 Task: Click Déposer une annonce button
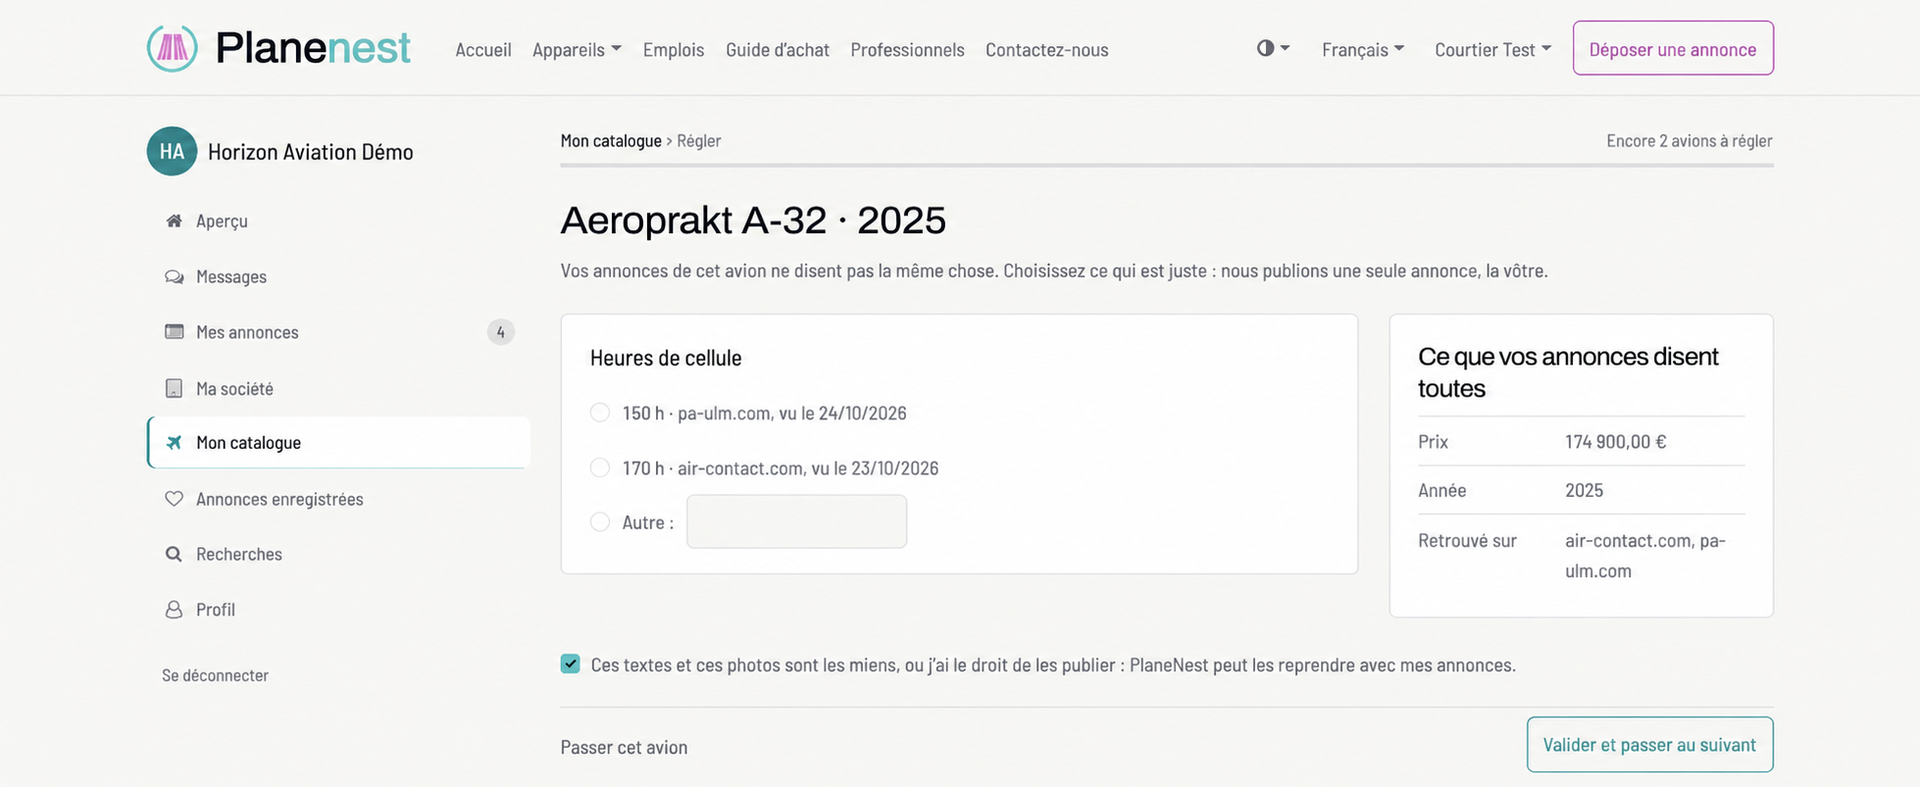tap(1673, 48)
